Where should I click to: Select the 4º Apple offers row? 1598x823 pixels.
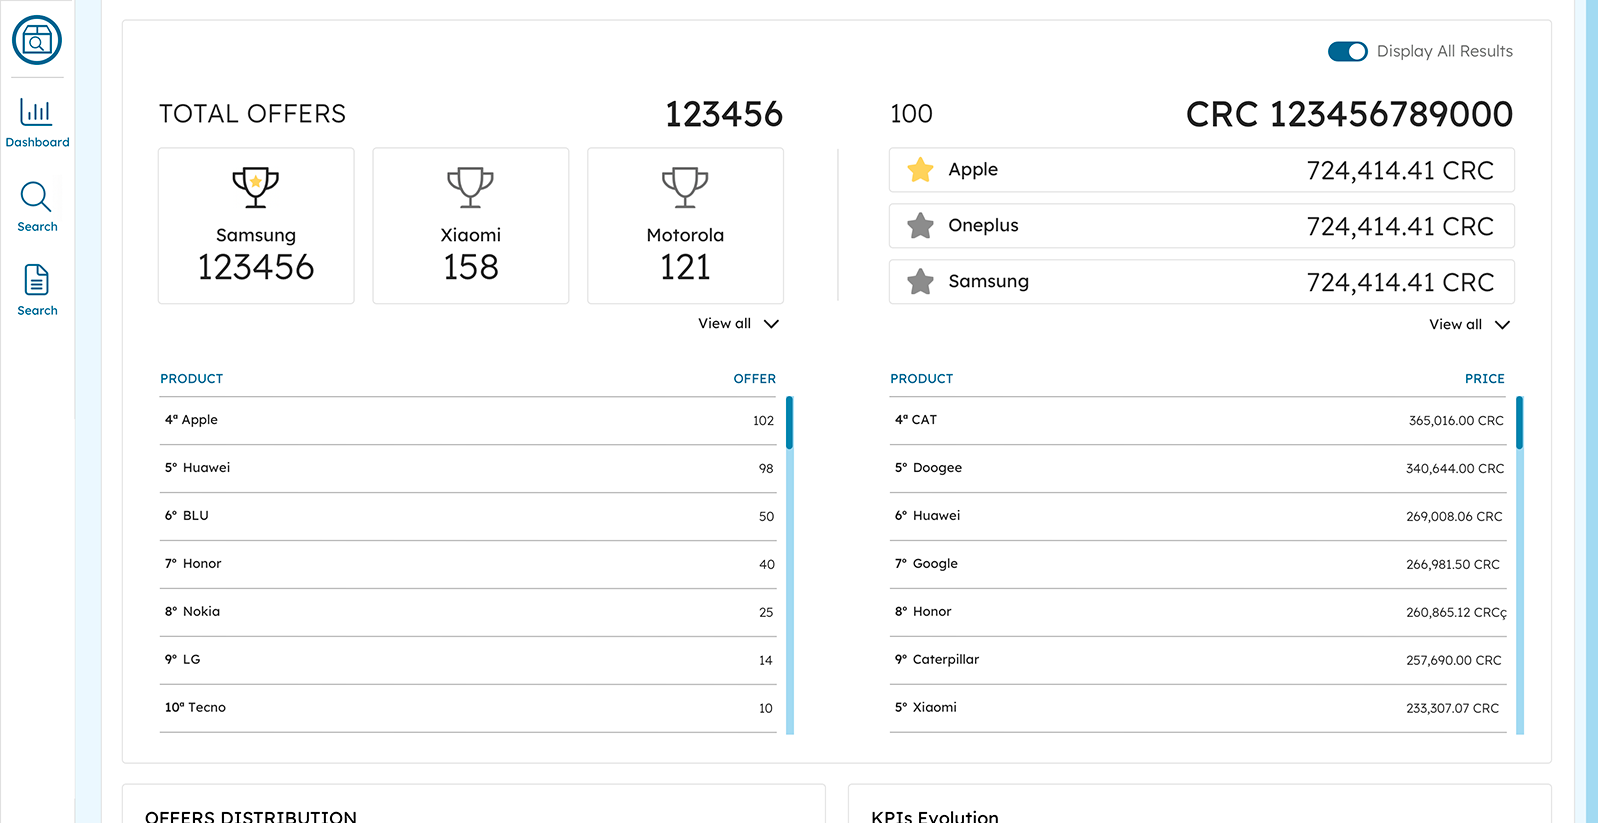[x=468, y=421]
